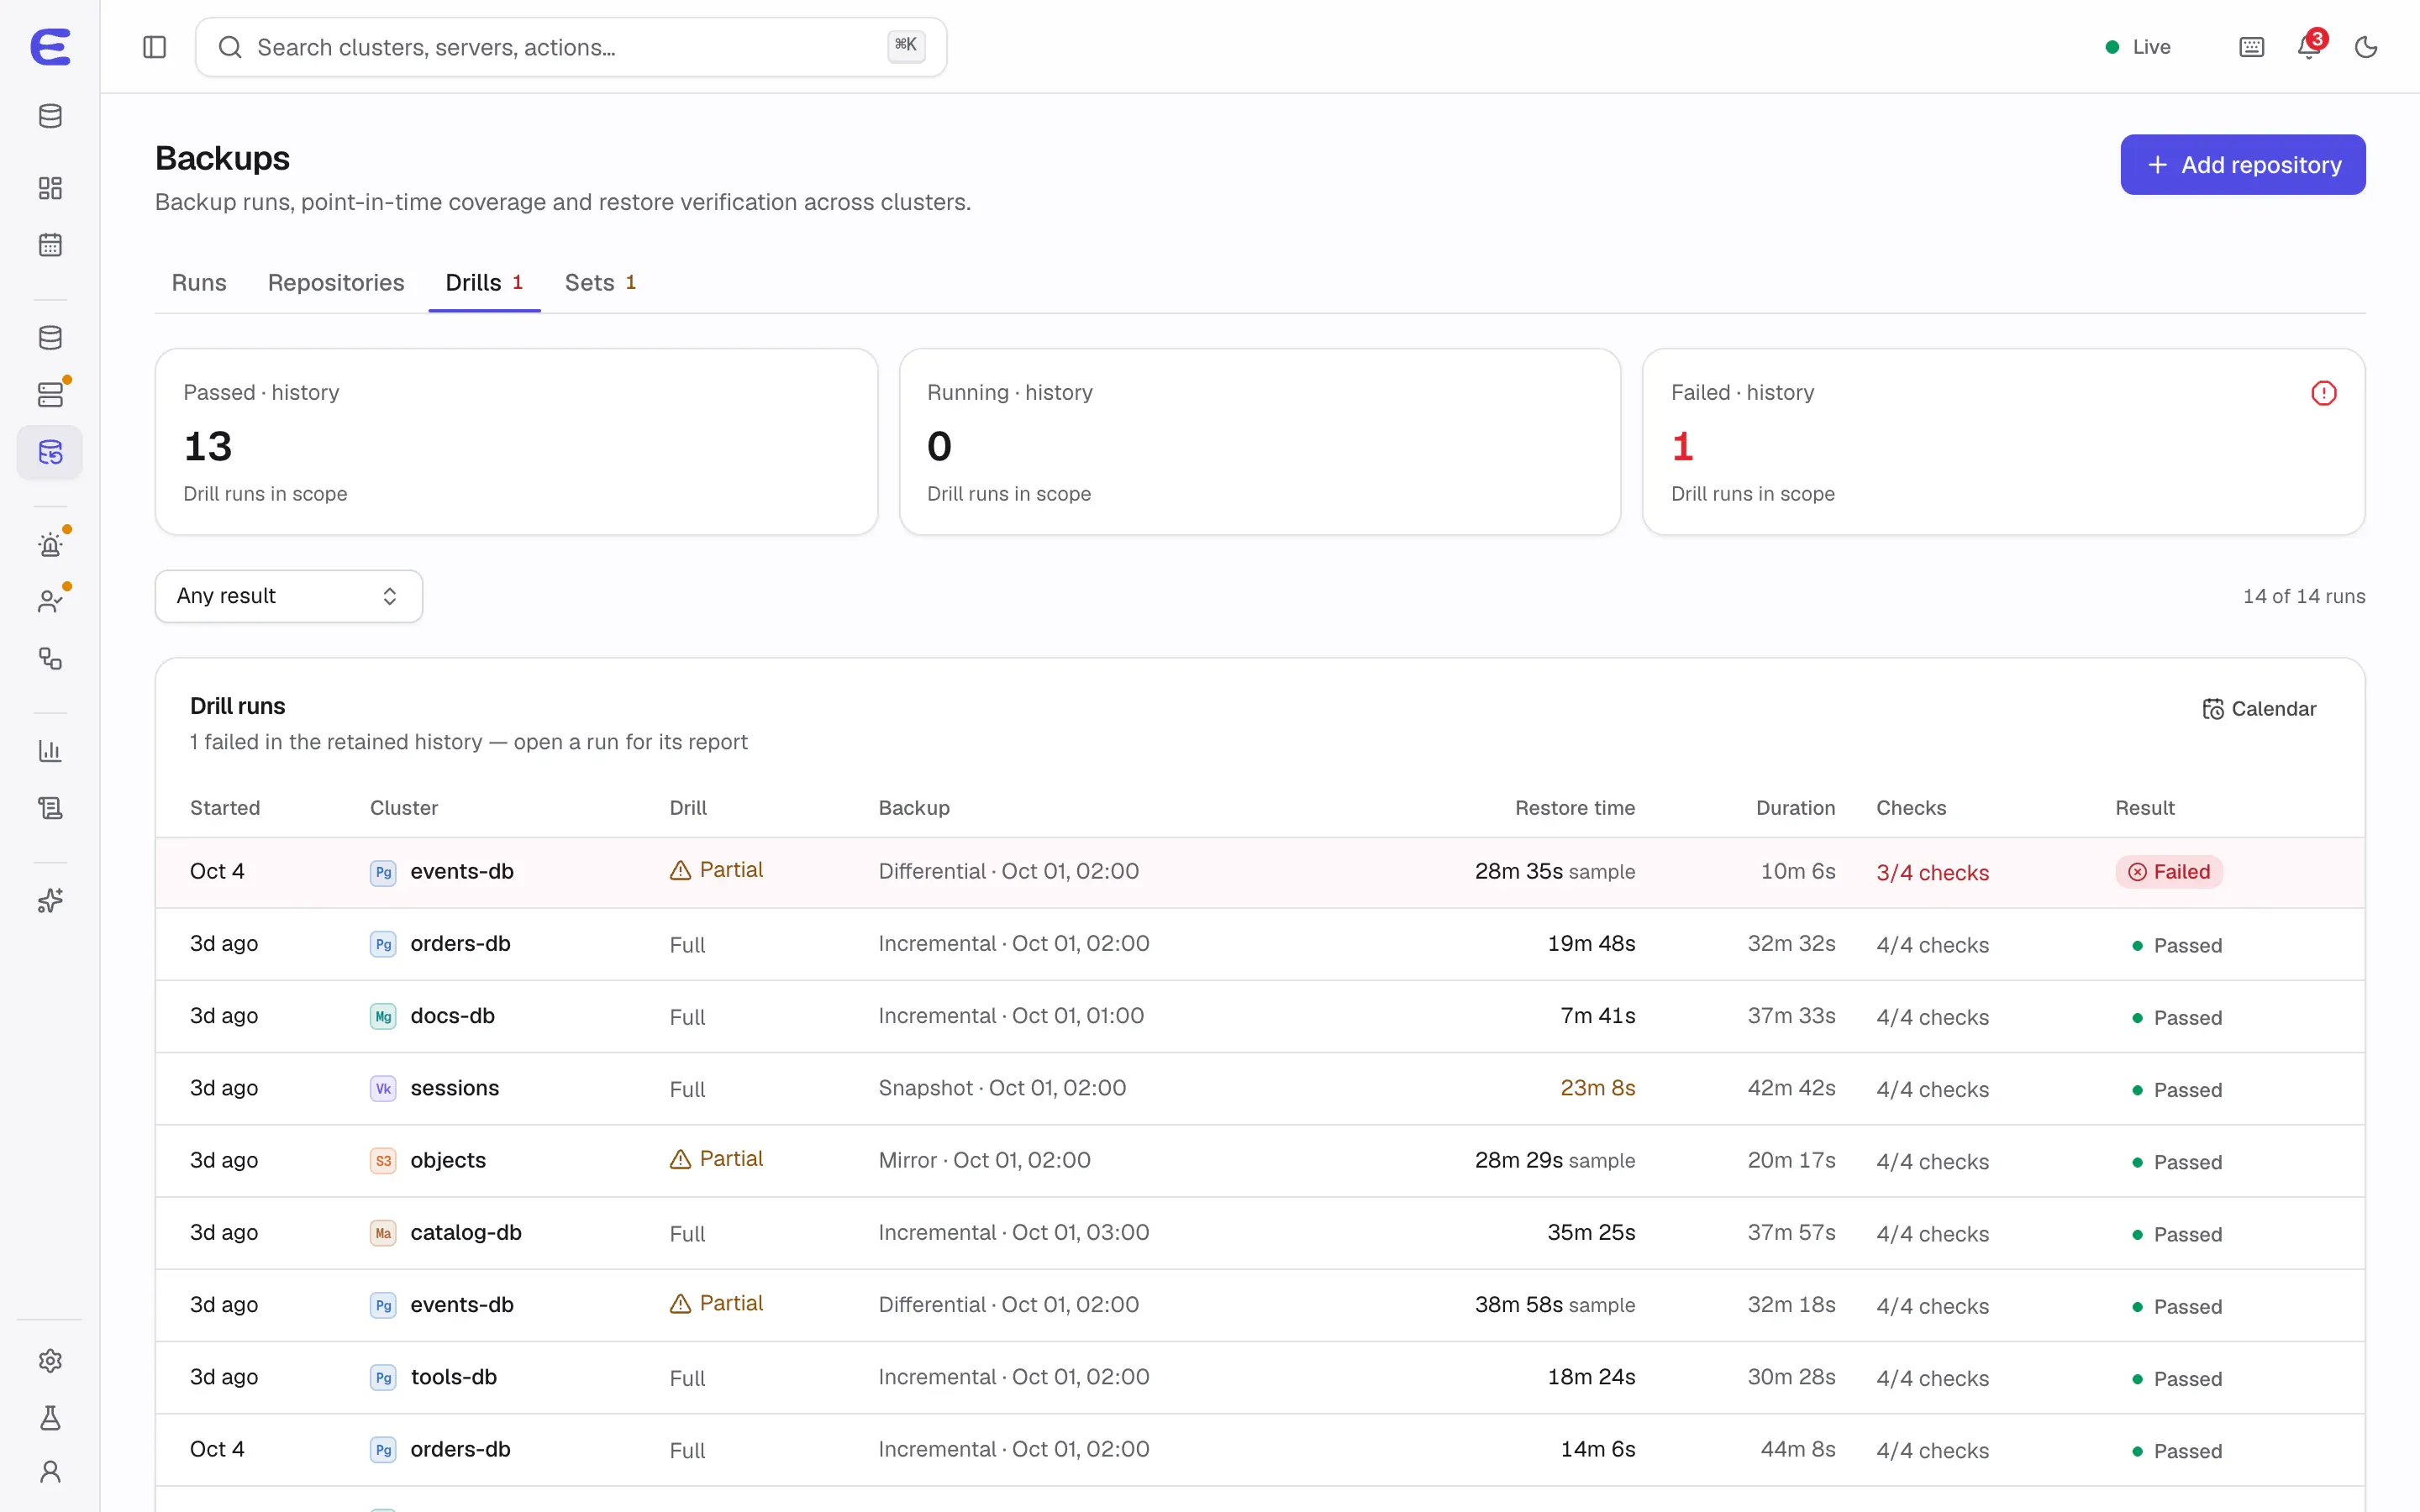Switch to the Repositories tab
Image resolution: width=2420 pixels, height=1512 pixels.
(x=336, y=282)
